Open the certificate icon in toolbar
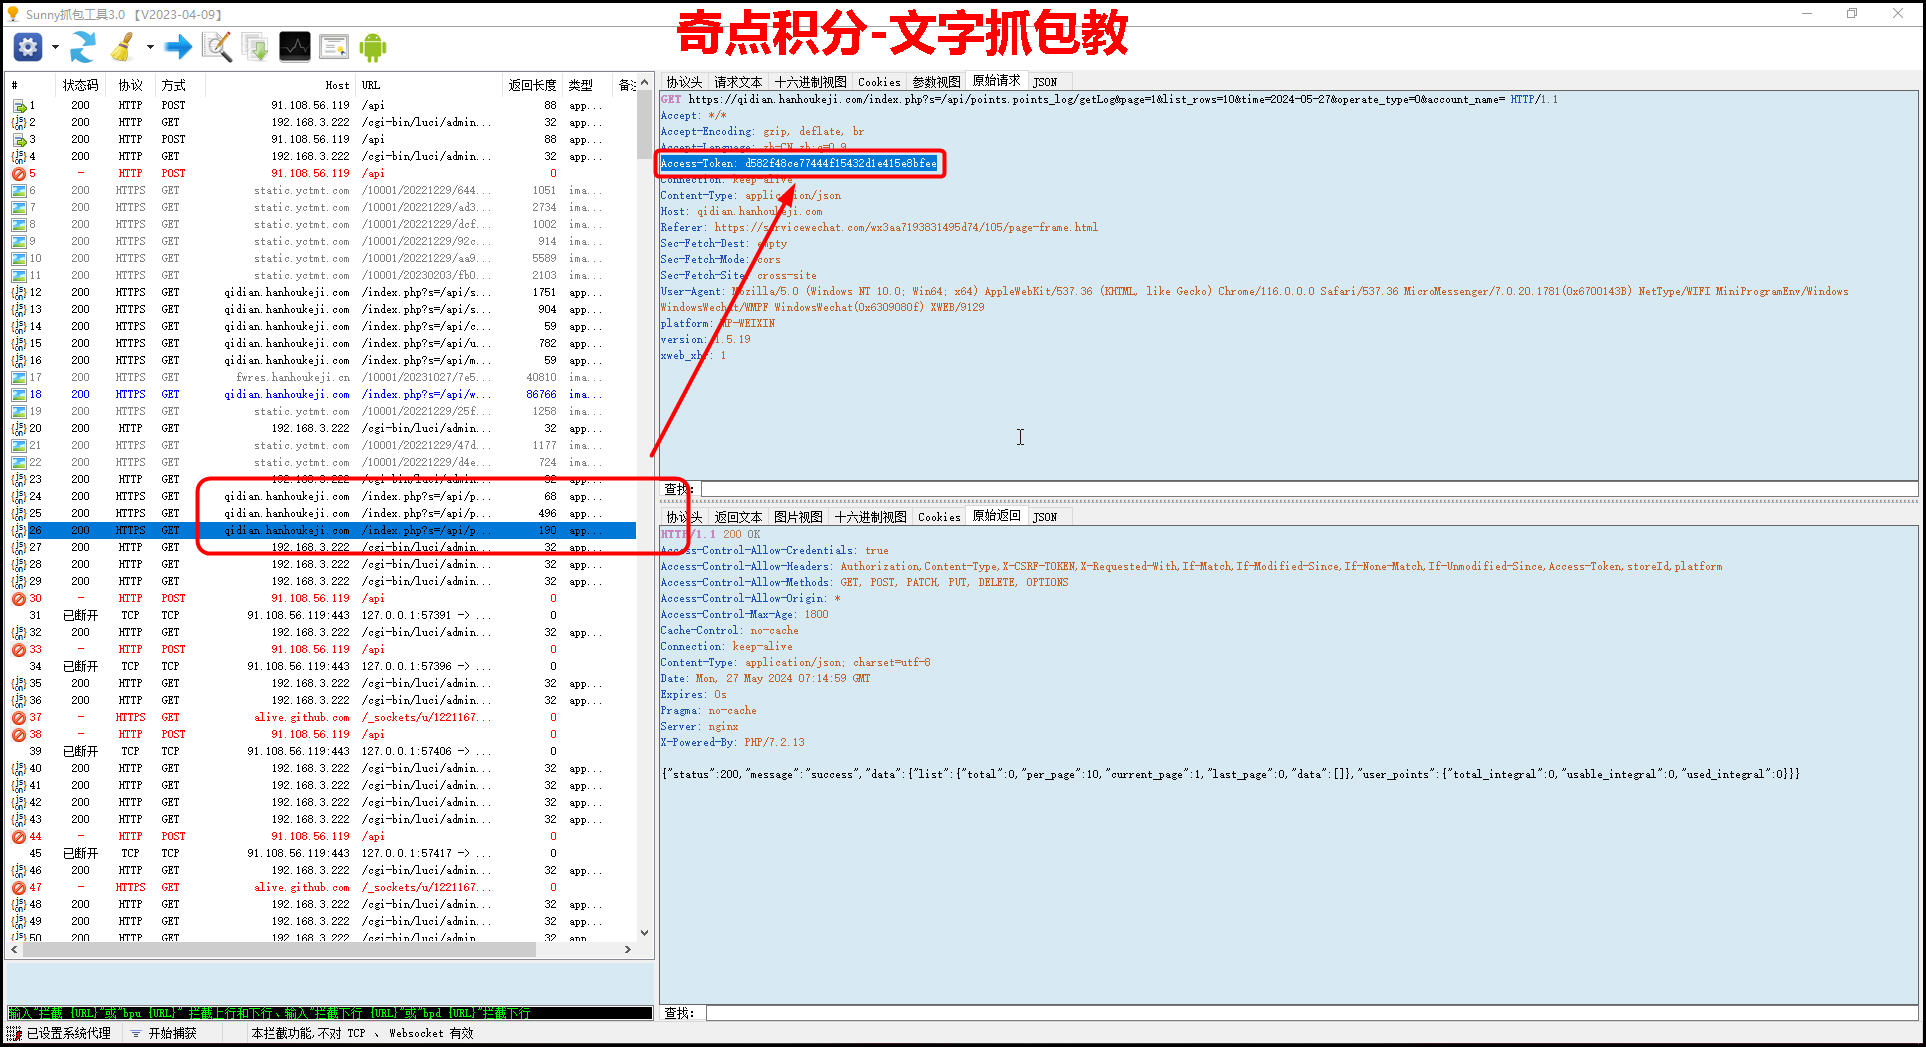This screenshot has height=1047, width=1926. tap(334, 47)
